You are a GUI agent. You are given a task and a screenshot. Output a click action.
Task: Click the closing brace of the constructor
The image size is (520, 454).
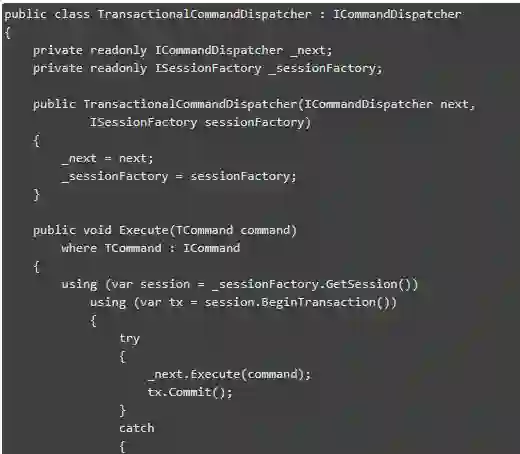[36, 195]
